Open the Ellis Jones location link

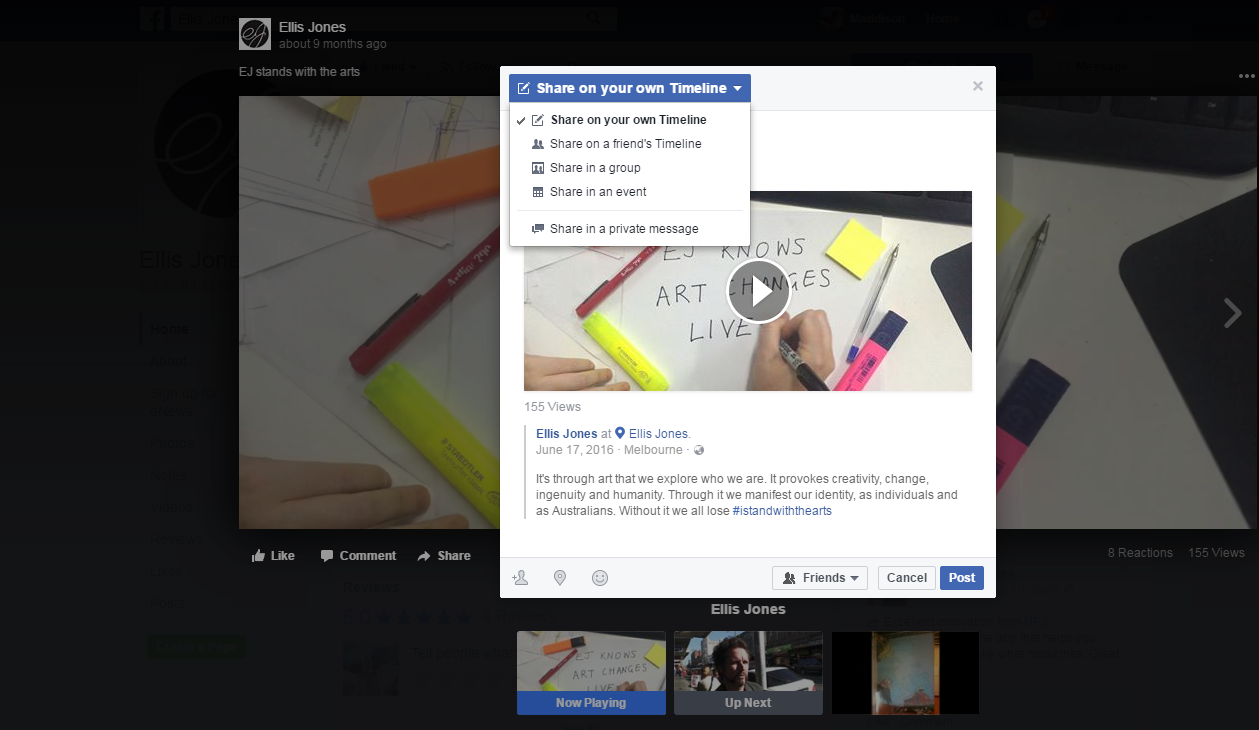click(x=658, y=434)
